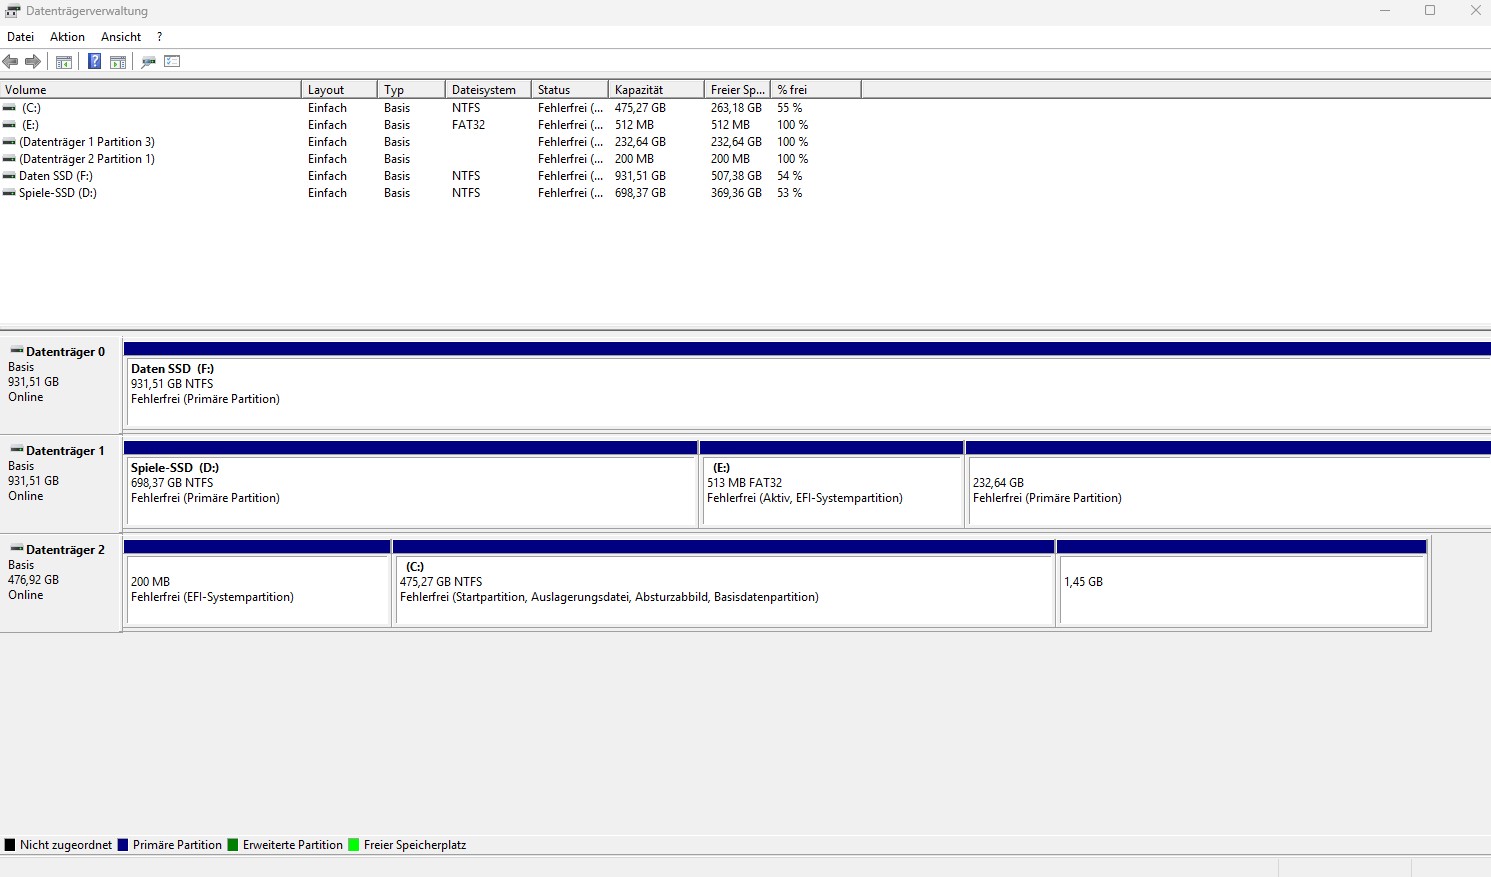This screenshot has width=1491, height=877.
Task: Sort by the Volume column header
Action: [x=150, y=89]
